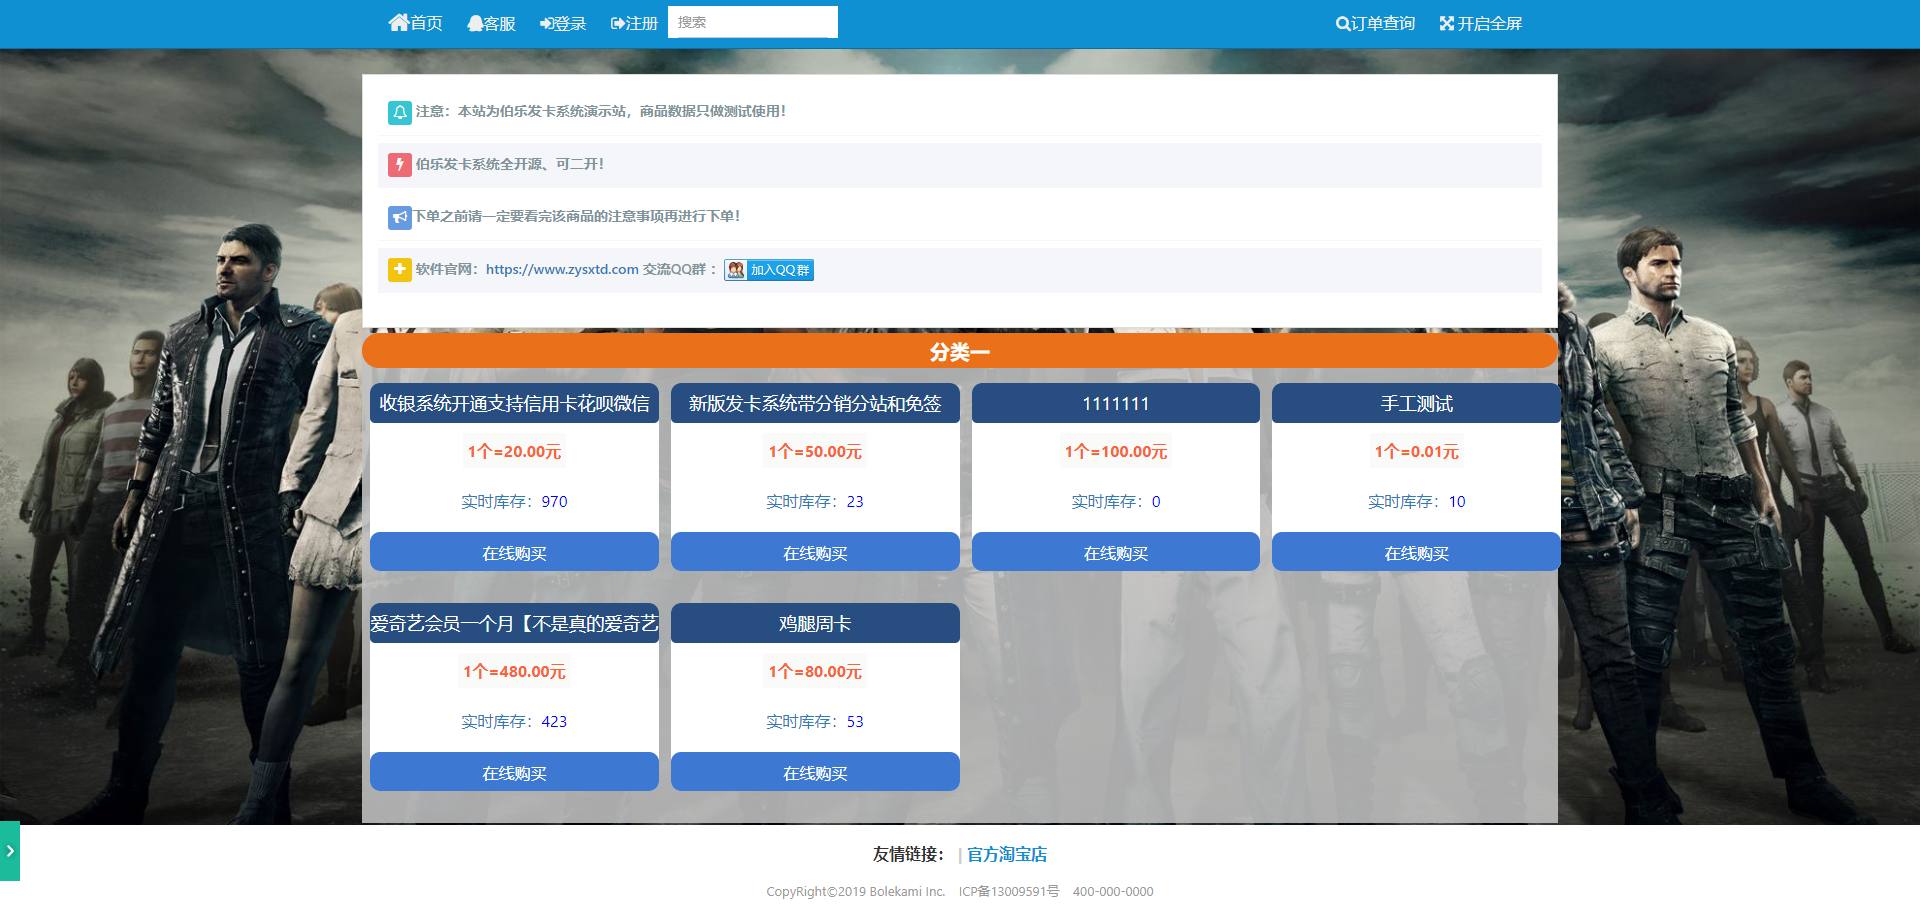Click the blue megaphone announcement icon
Image resolution: width=1920 pixels, height=917 pixels.
tap(399, 217)
